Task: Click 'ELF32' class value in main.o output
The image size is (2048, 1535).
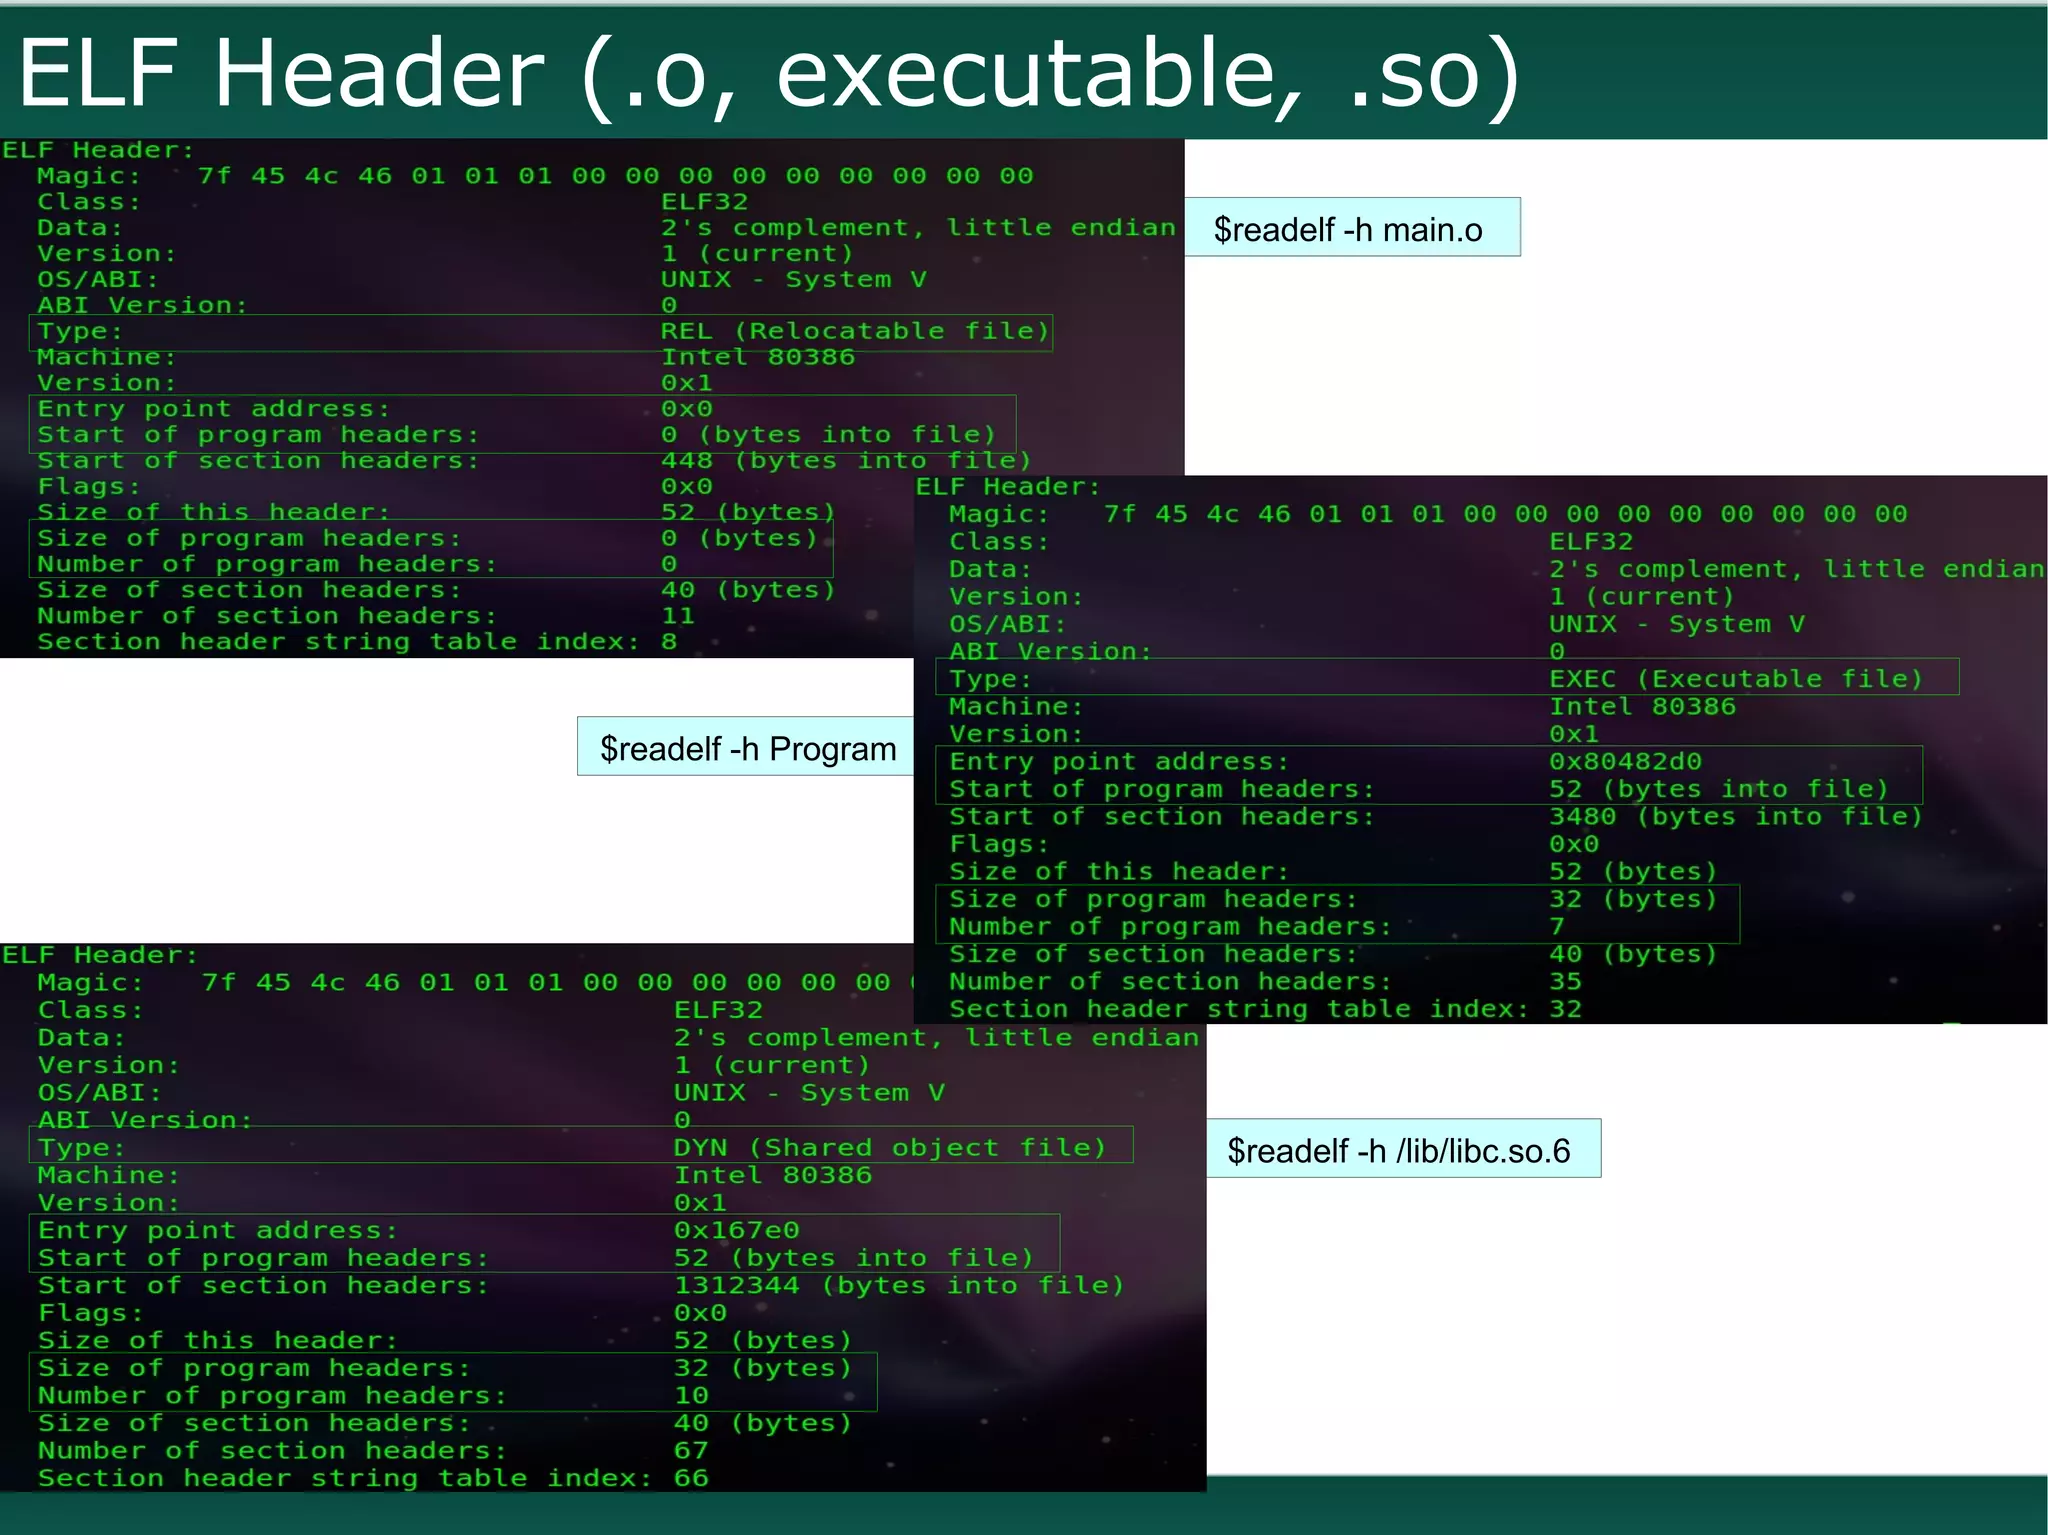Action: [x=704, y=202]
